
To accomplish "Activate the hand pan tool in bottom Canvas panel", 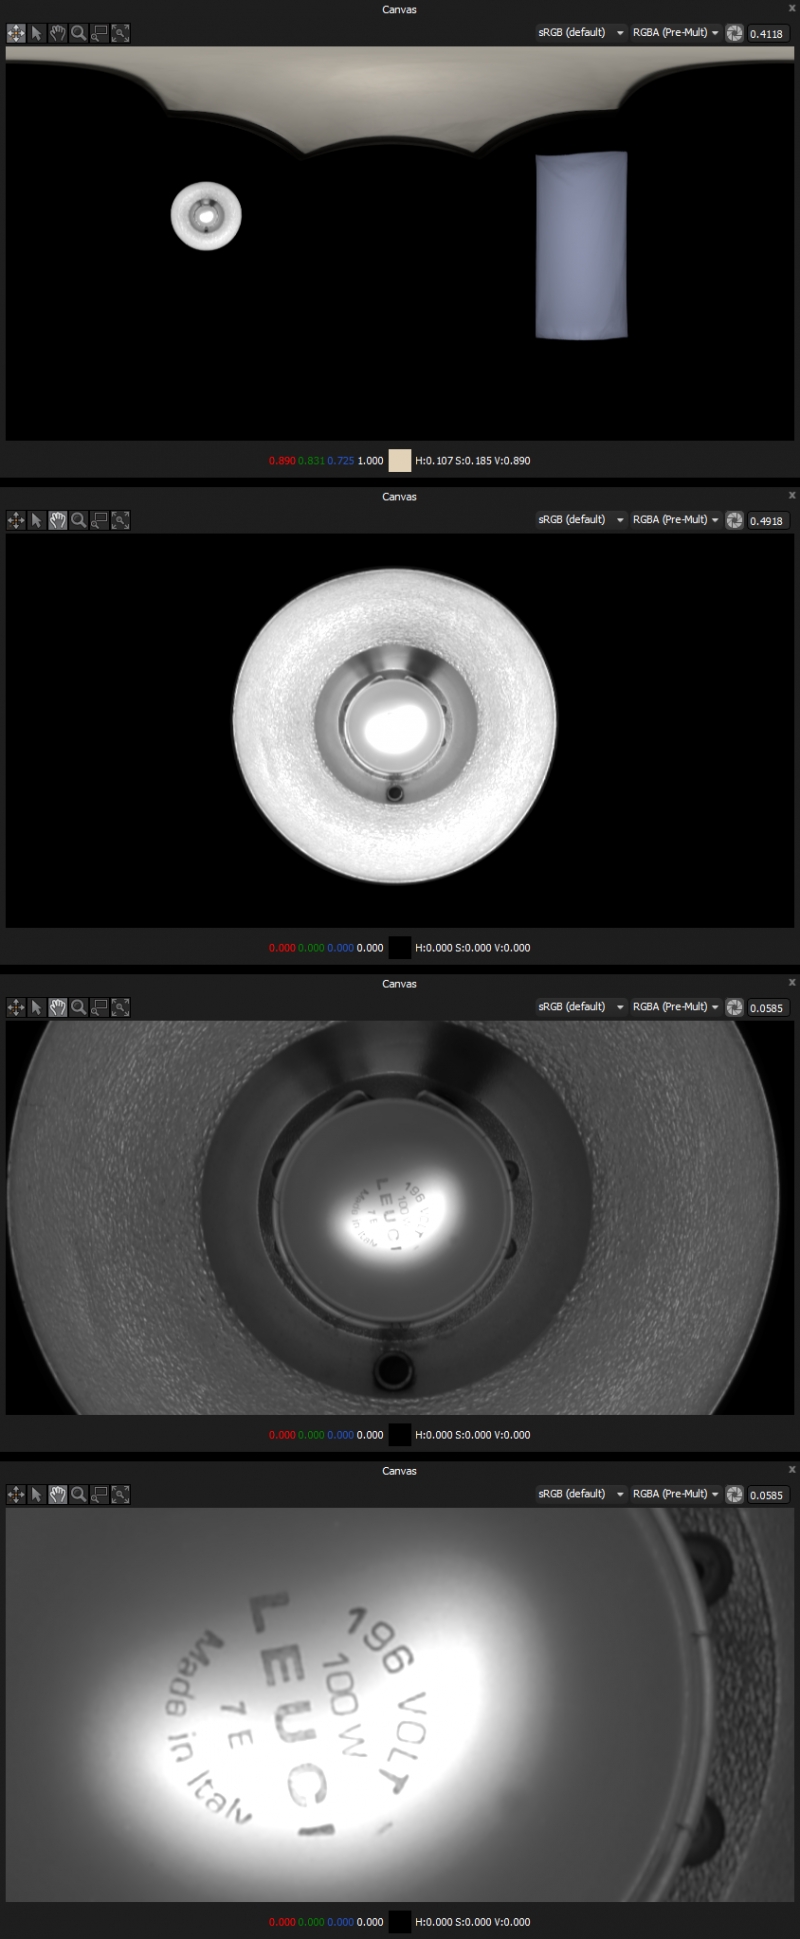I will click(58, 1494).
